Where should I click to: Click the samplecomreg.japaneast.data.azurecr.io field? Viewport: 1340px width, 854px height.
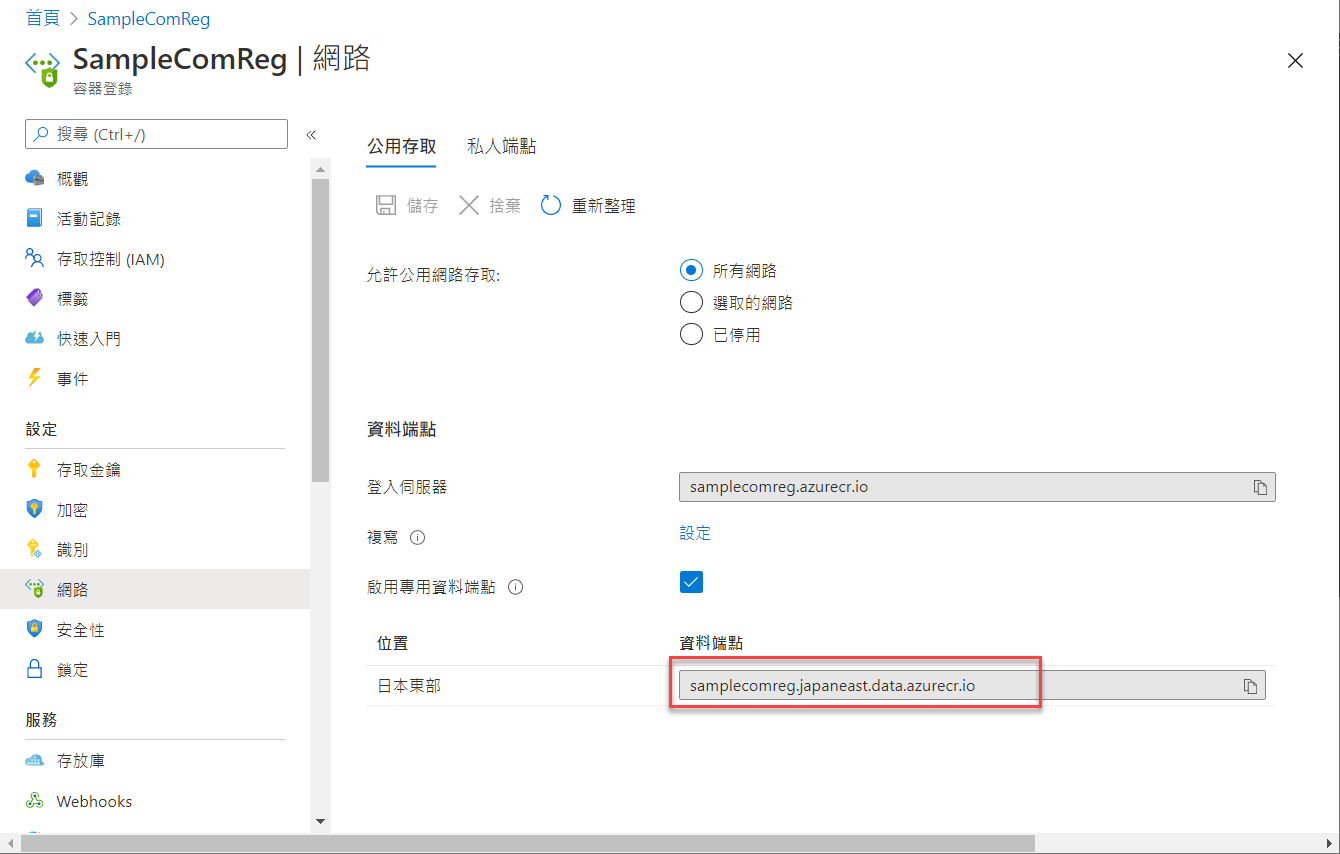click(972, 685)
